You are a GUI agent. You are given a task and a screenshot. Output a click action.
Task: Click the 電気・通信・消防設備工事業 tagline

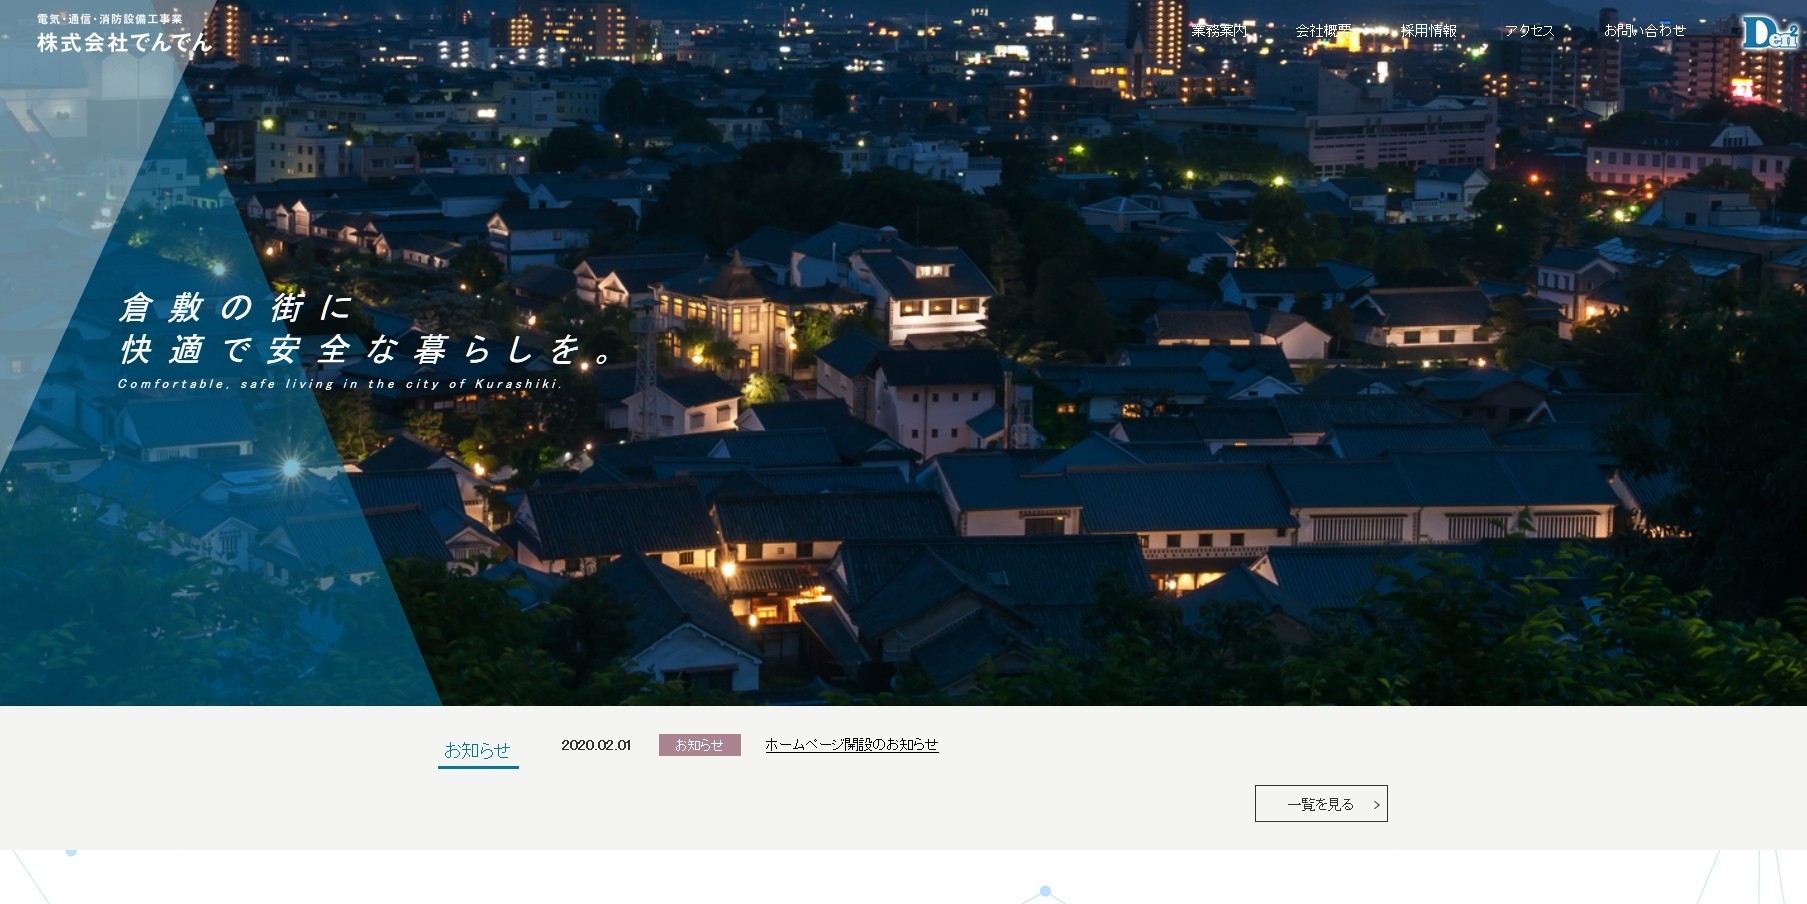(110, 19)
